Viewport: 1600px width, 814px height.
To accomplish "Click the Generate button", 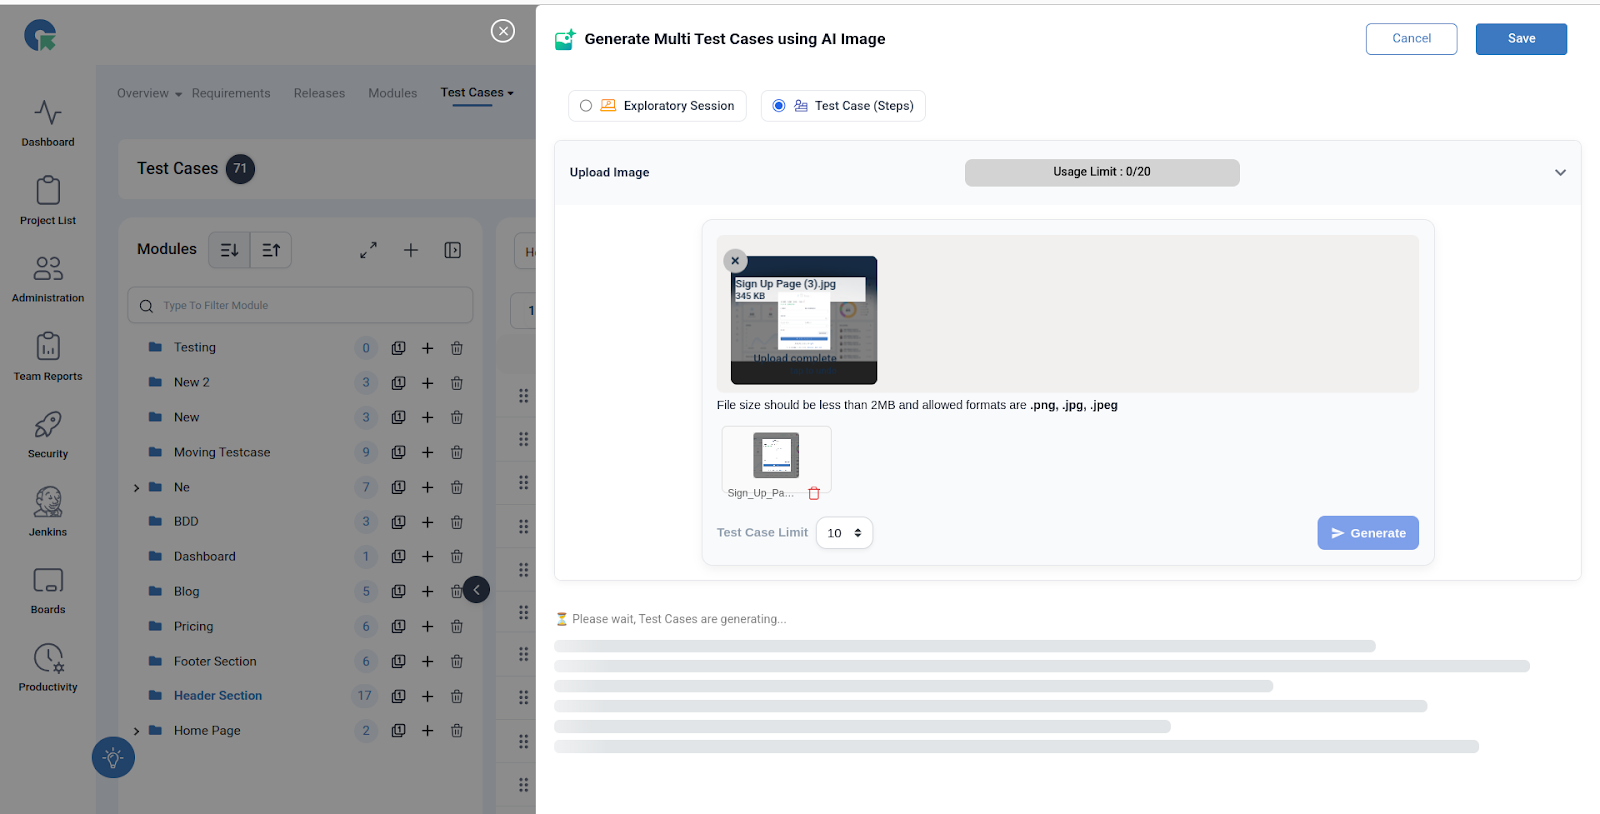I will pyautogui.click(x=1367, y=533).
